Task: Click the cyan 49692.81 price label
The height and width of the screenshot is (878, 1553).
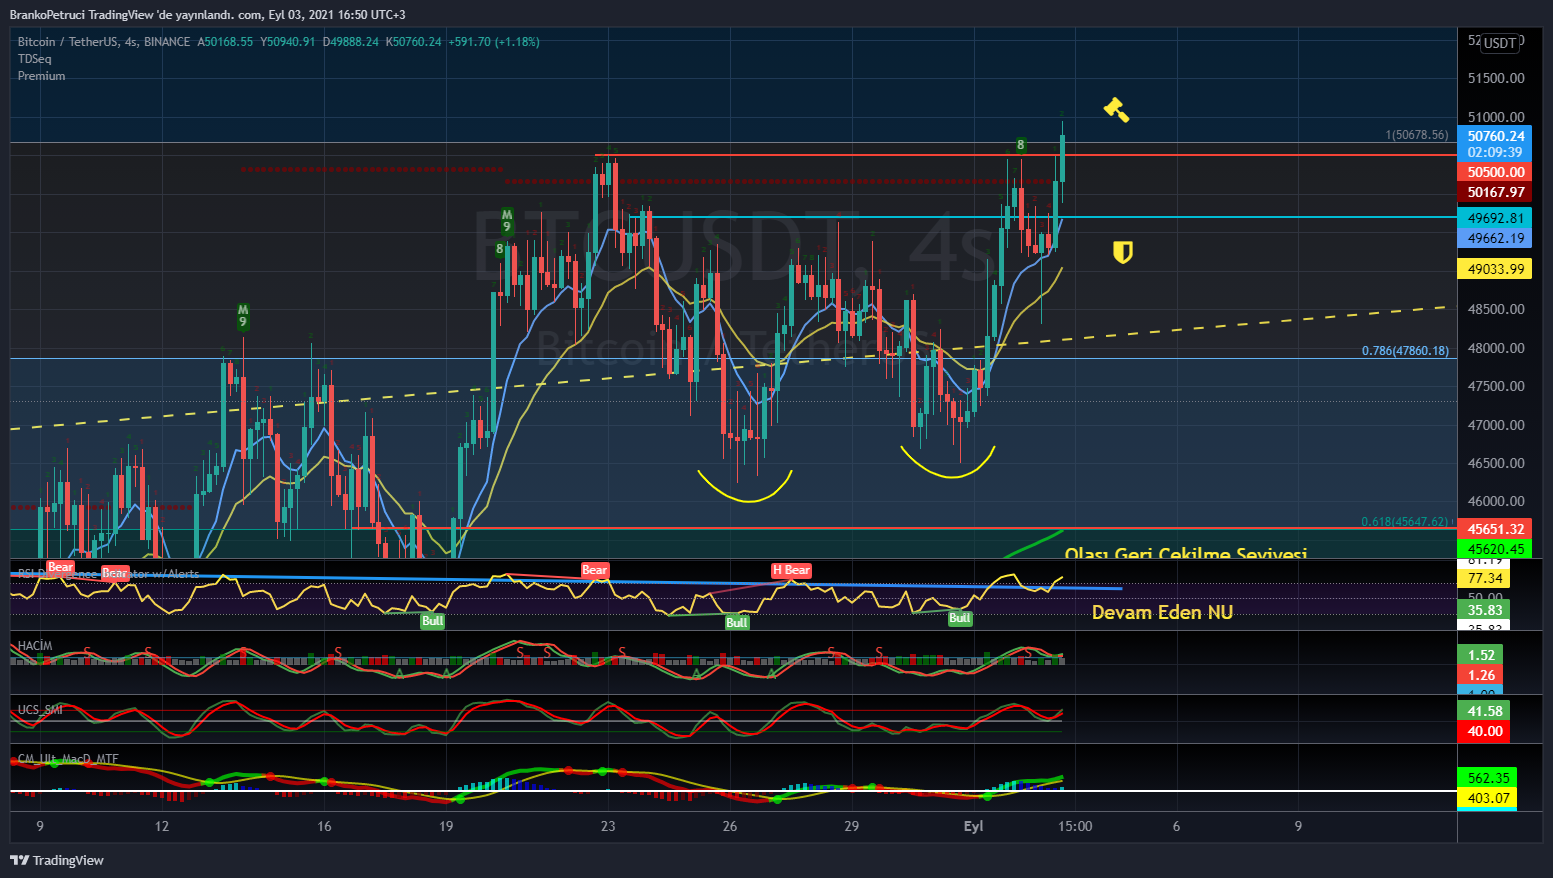Action: (x=1496, y=218)
